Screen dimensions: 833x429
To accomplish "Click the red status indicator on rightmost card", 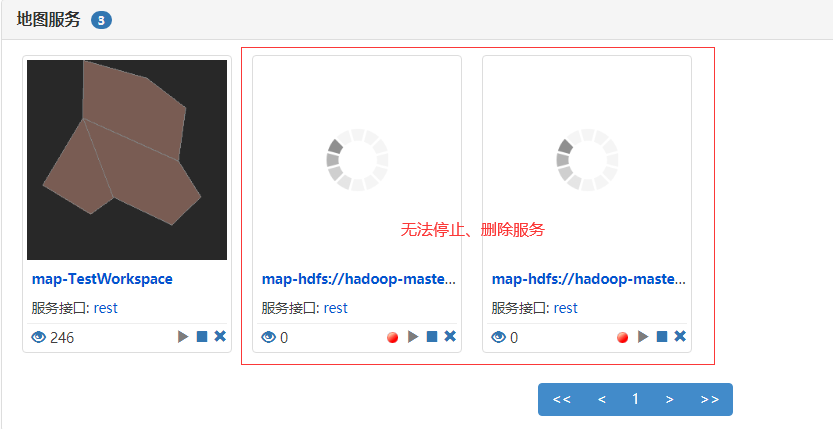I will (x=623, y=338).
